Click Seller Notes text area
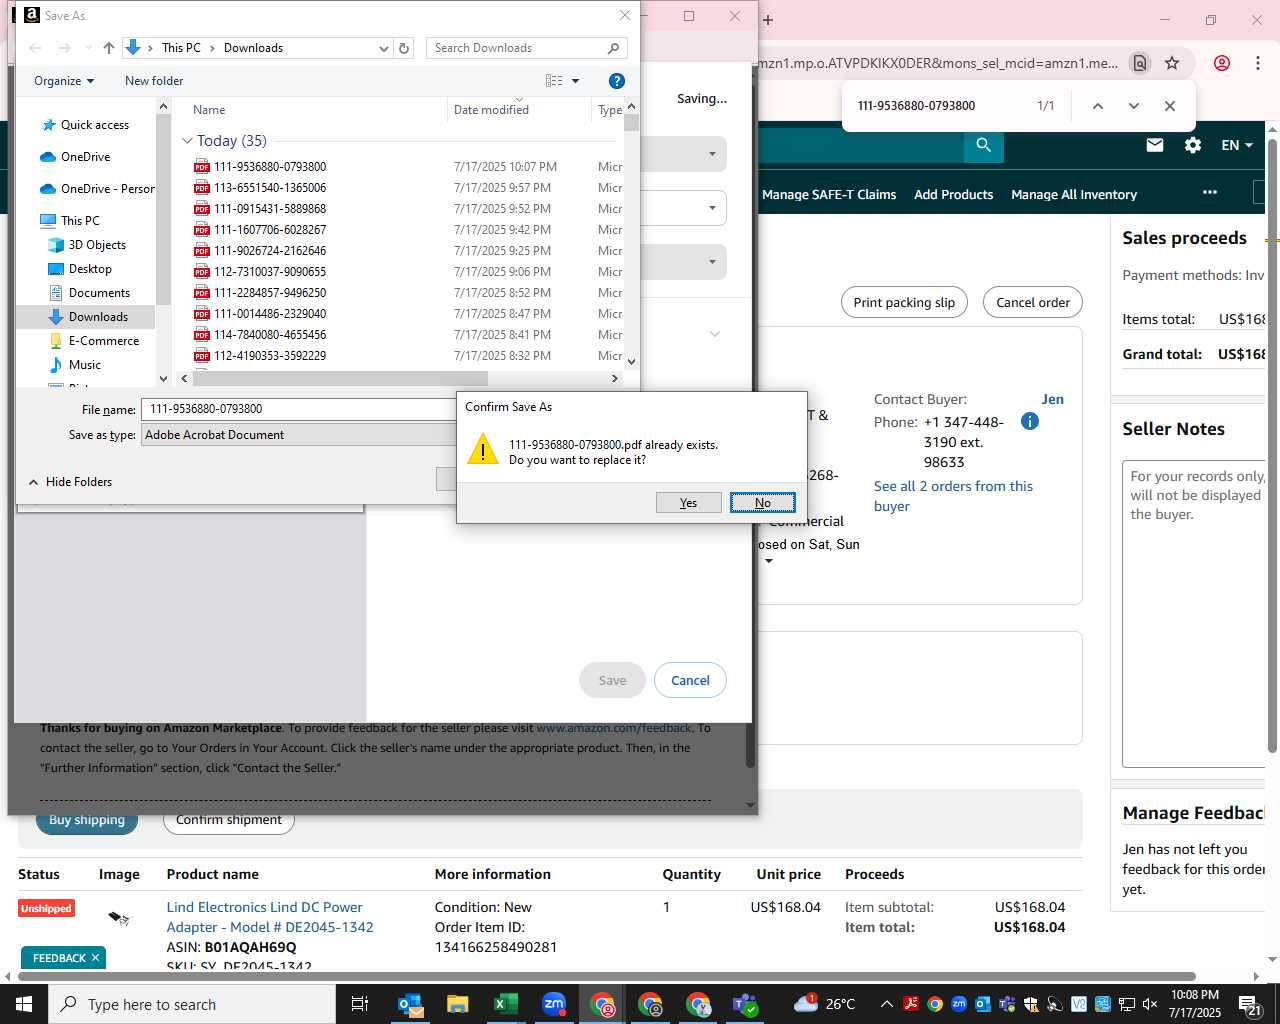Viewport: 1280px width, 1024px height. [1194, 614]
